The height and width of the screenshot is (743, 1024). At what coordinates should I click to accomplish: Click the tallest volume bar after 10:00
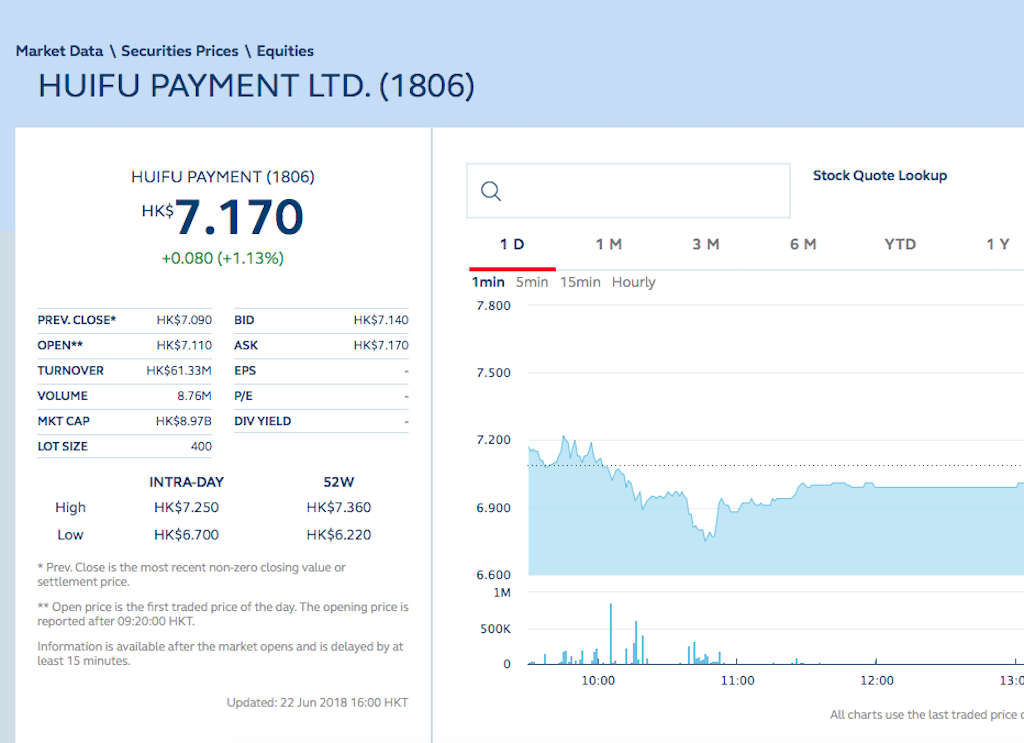610,635
